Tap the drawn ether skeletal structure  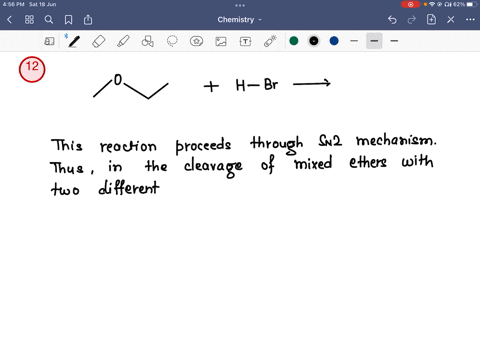(x=131, y=87)
